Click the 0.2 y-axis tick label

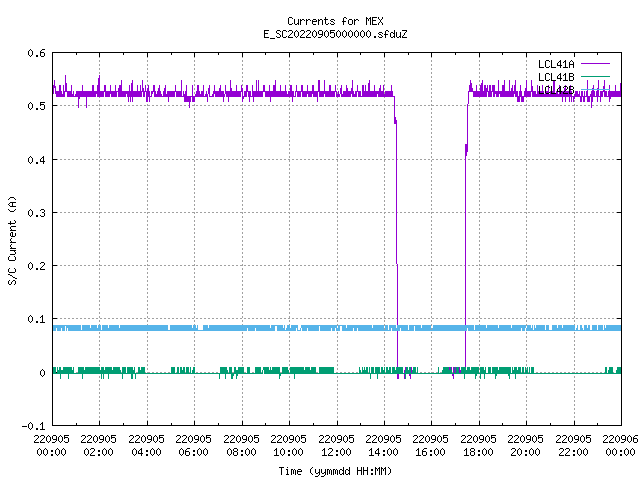click(x=36, y=266)
